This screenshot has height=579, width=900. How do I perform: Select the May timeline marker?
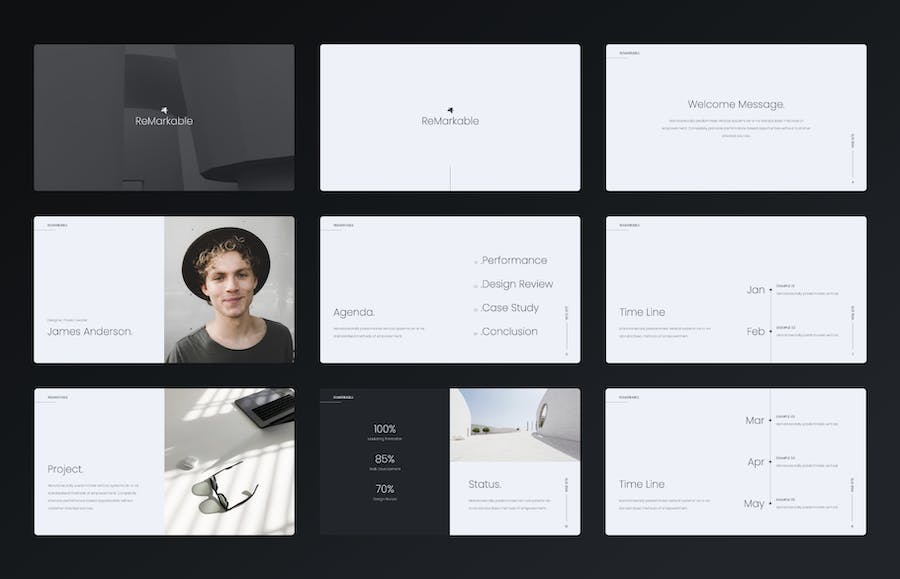click(754, 504)
